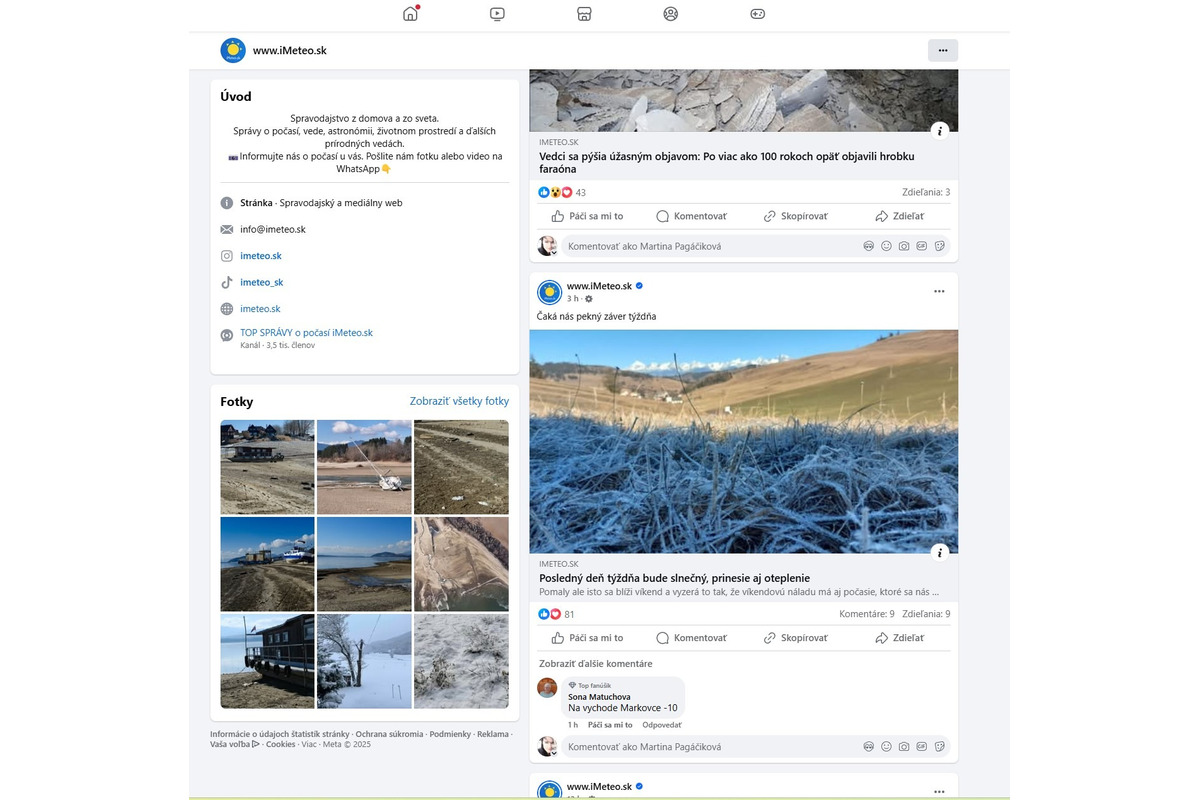The image size is (1200, 800).
Task: Like the pharaoh tomb discovery post
Action: click(x=587, y=216)
